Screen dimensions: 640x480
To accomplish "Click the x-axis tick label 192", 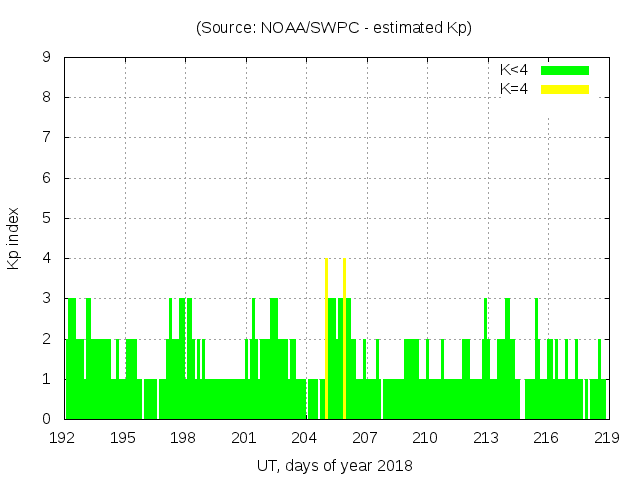I will (x=63, y=437).
